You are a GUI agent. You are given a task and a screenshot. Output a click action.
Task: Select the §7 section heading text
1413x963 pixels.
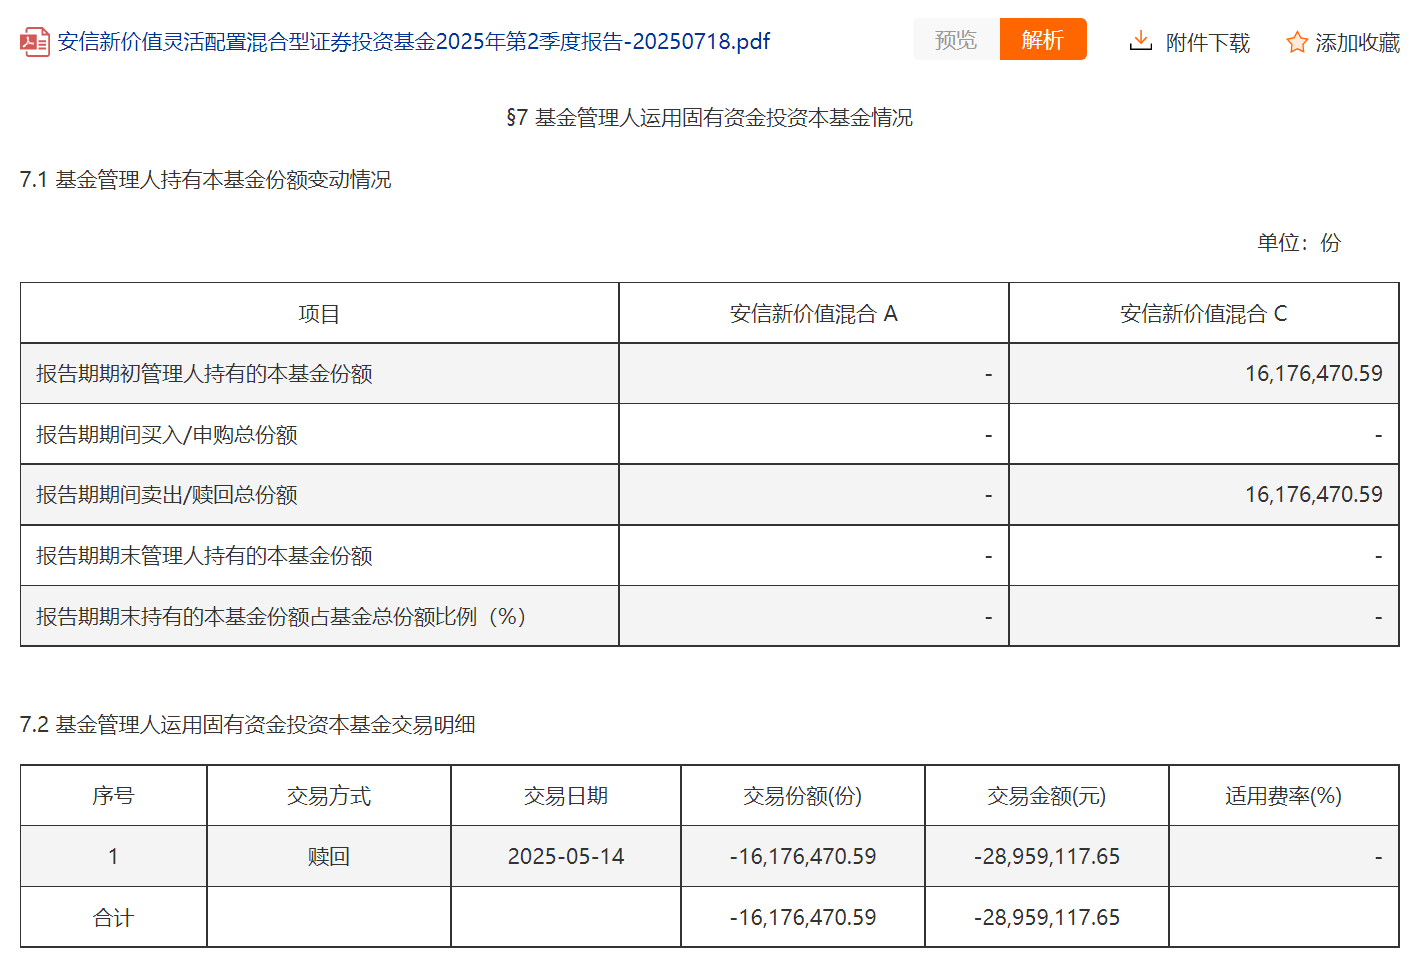709,118
